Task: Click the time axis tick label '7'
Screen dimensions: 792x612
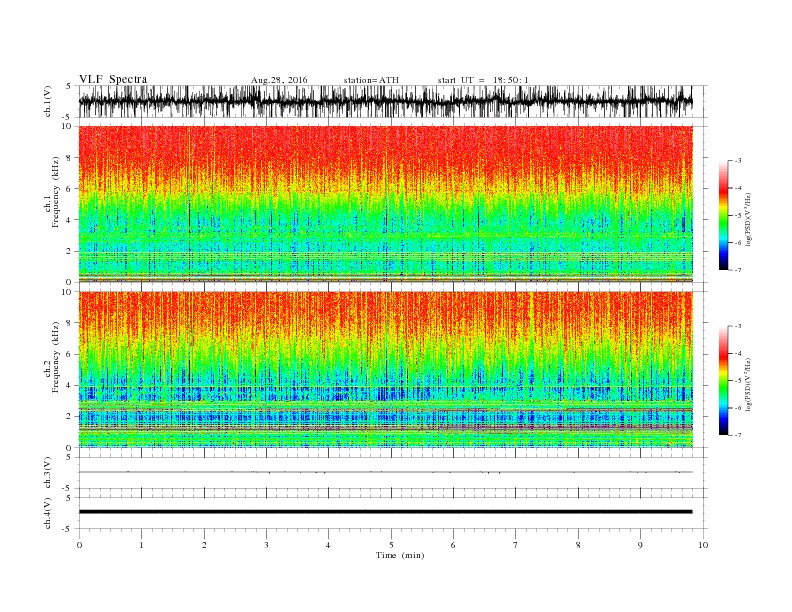Action: tap(516, 545)
